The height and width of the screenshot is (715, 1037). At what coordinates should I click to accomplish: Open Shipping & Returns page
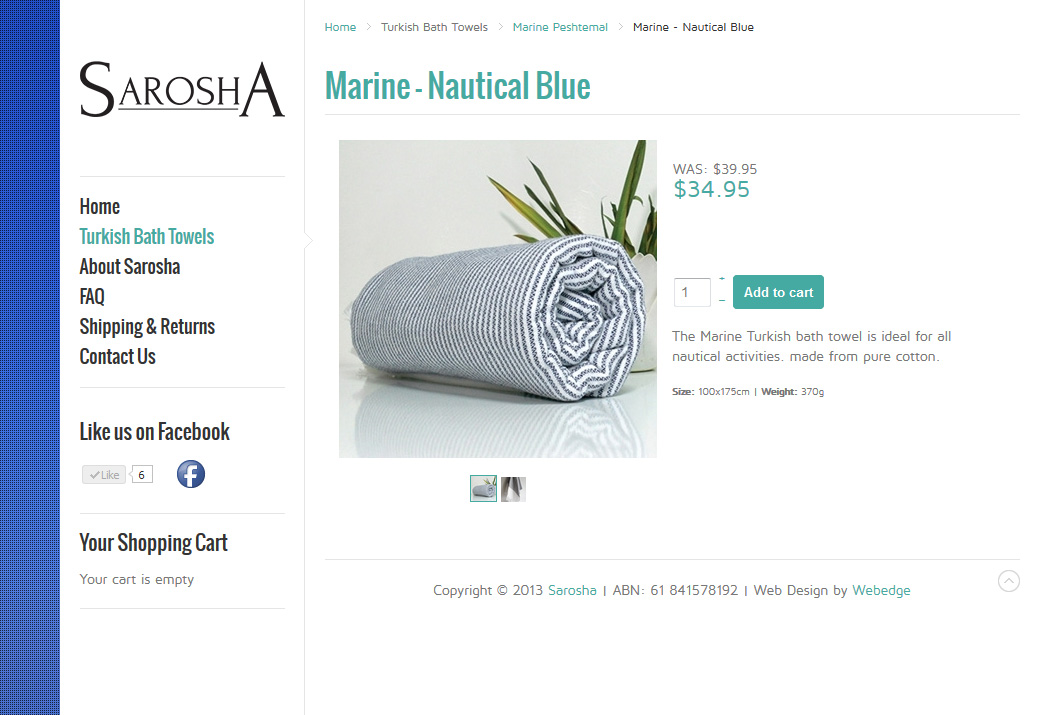(147, 327)
